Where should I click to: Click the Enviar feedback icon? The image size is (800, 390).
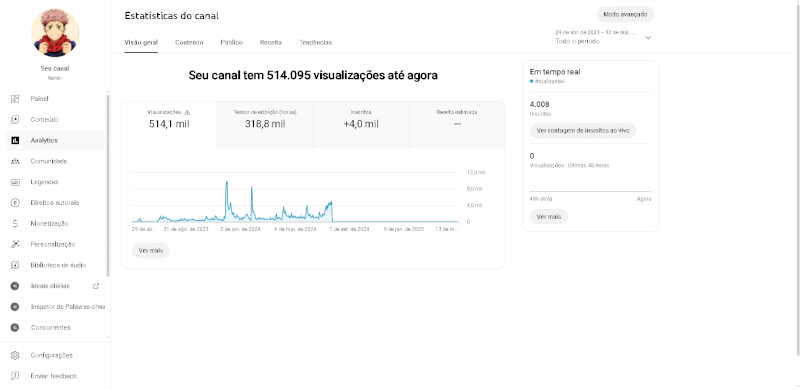[x=15, y=376]
